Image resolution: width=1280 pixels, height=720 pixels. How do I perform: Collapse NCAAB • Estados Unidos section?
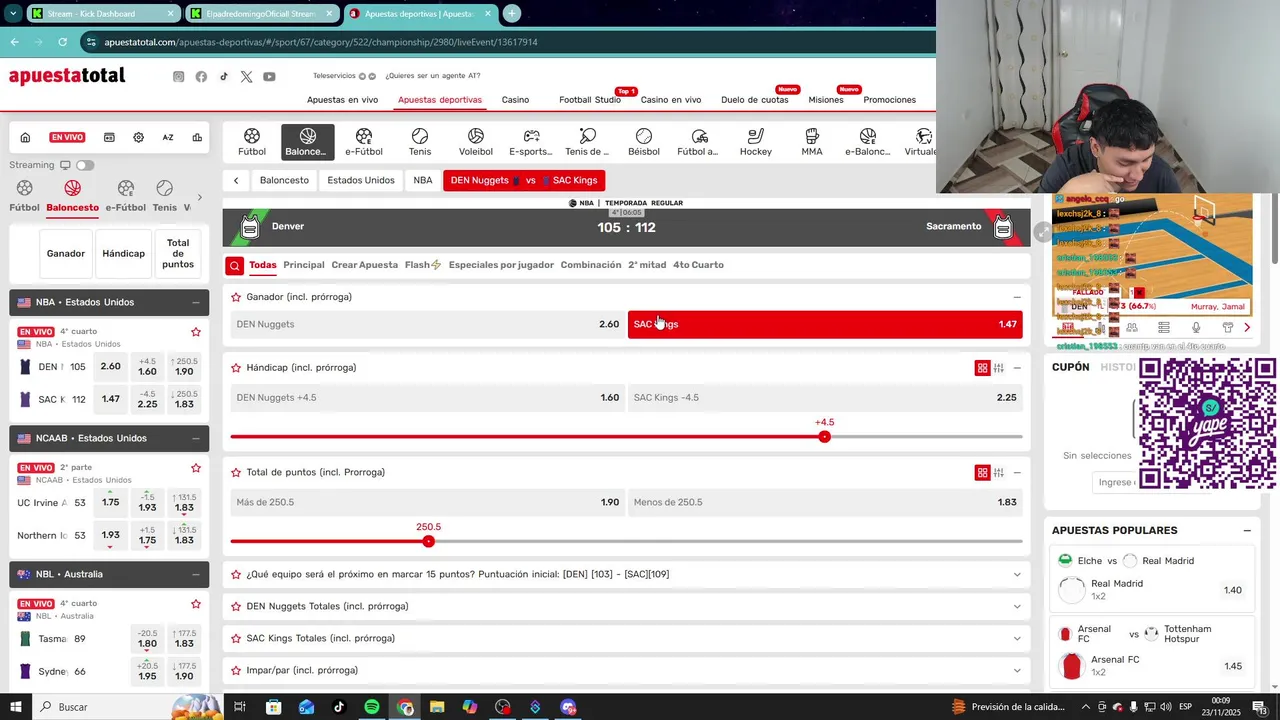[195, 438]
